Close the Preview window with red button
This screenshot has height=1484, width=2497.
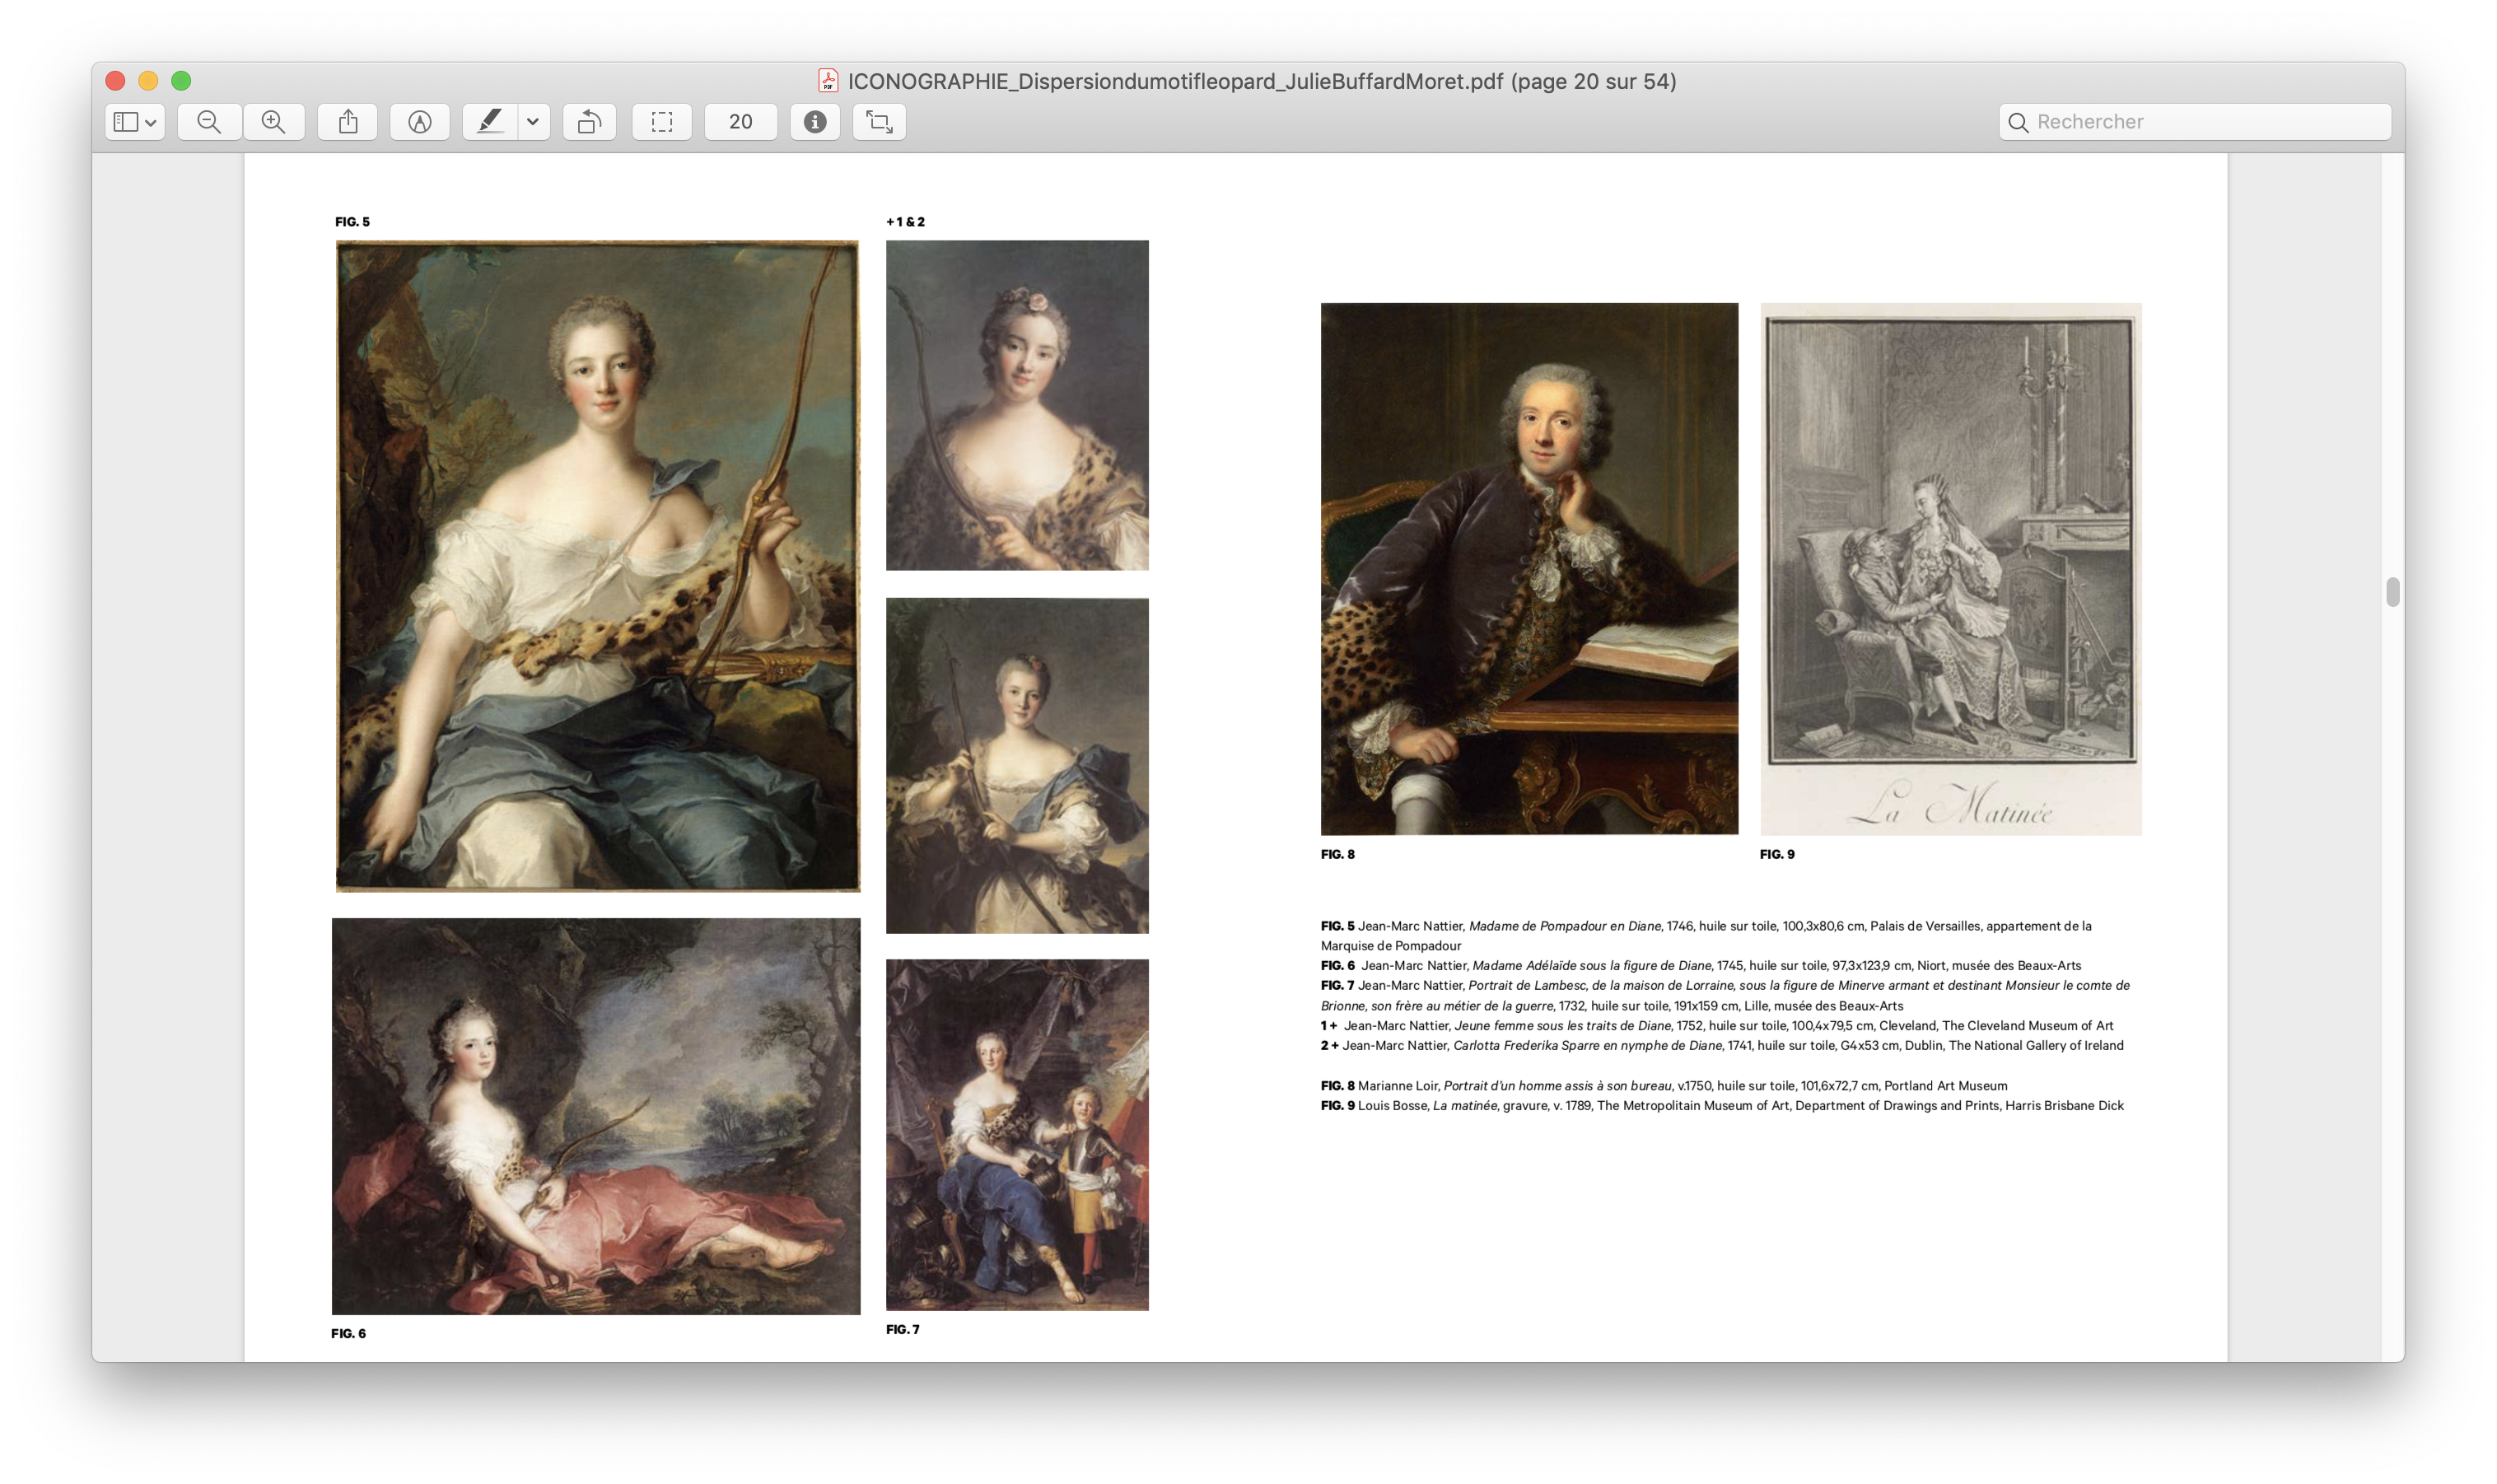(x=115, y=81)
